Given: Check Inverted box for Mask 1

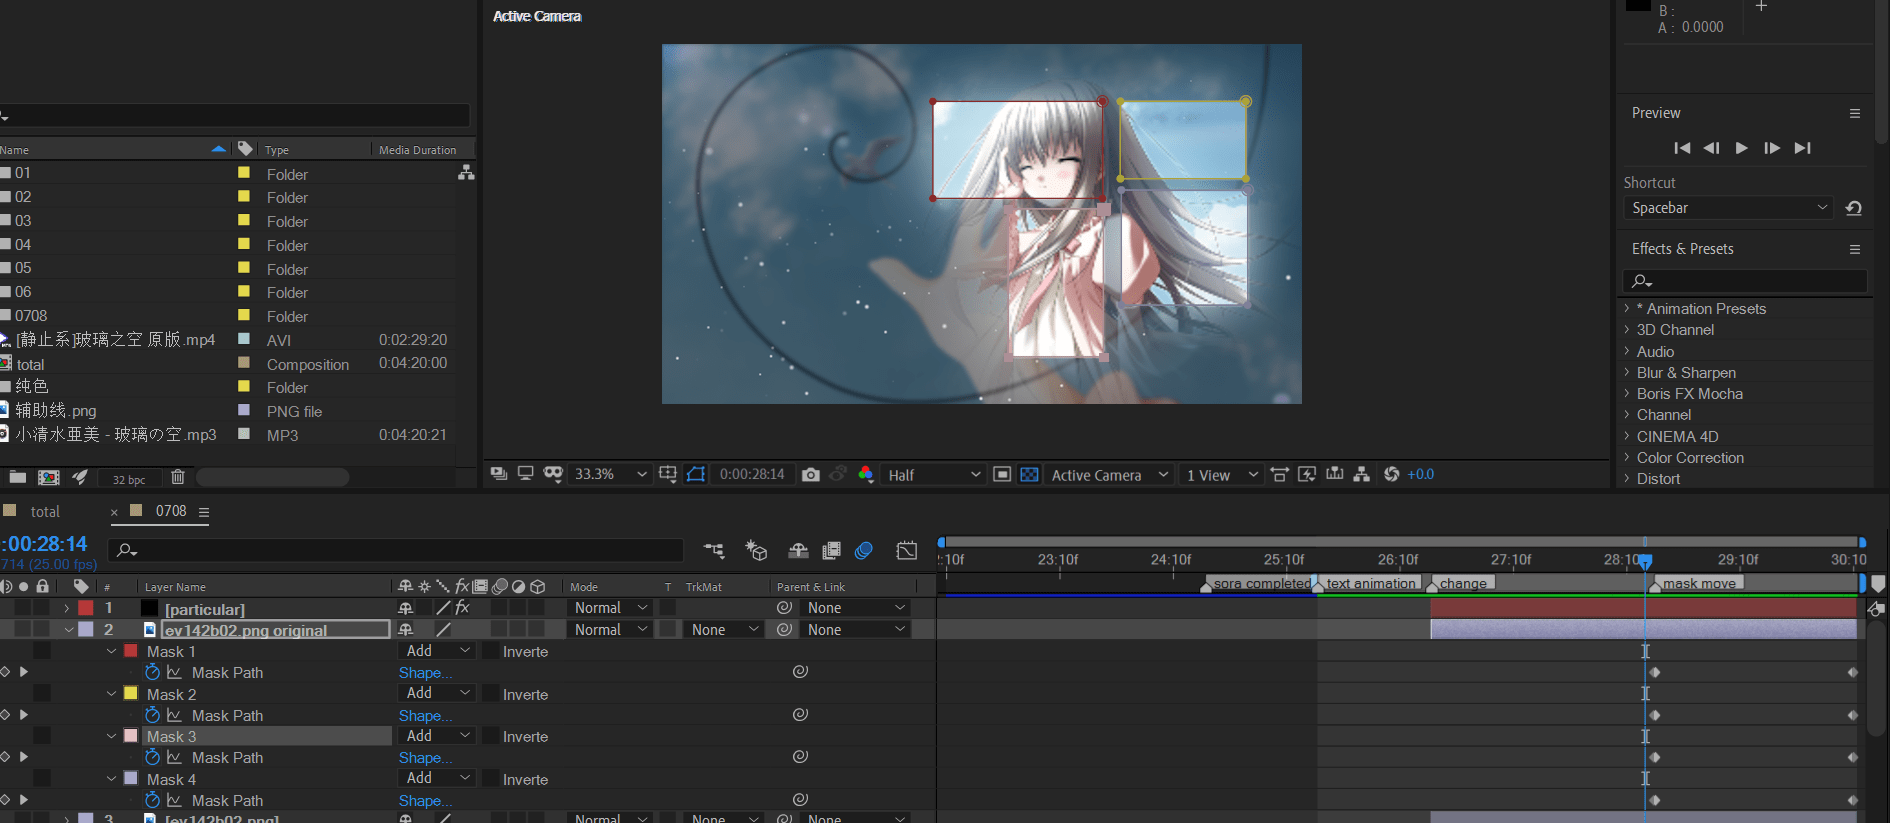Looking at the screenshot, I should pos(491,651).
